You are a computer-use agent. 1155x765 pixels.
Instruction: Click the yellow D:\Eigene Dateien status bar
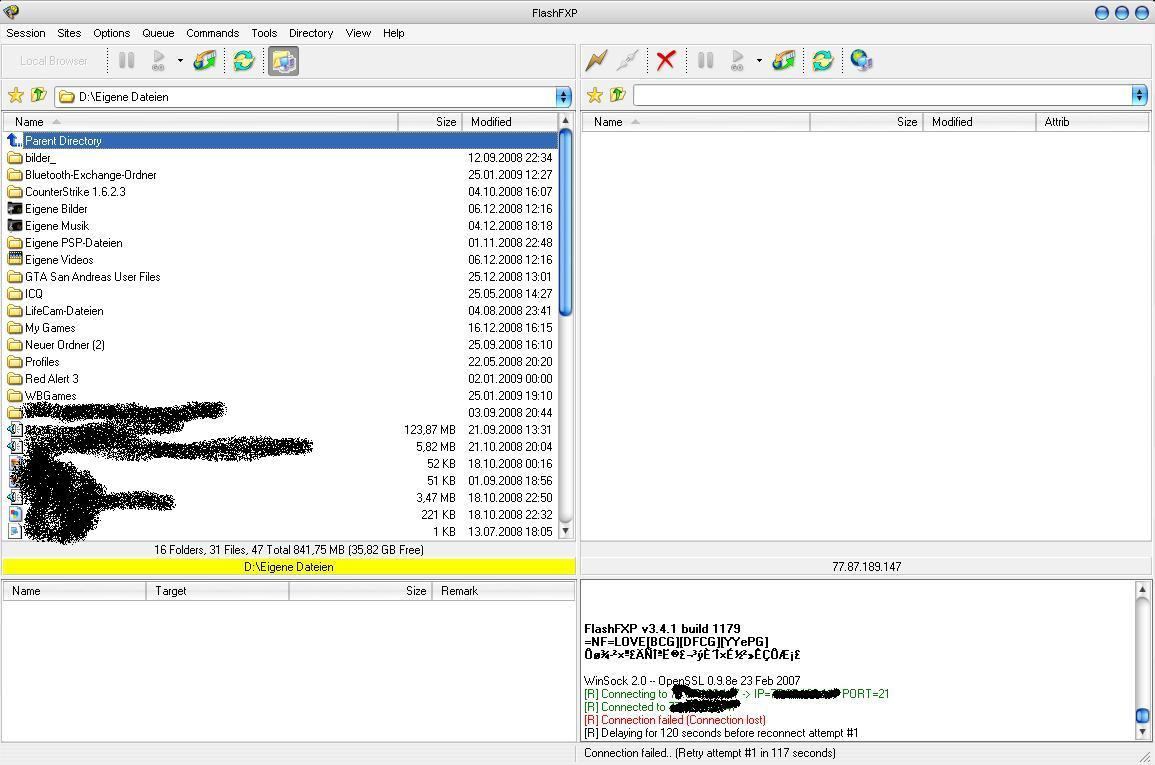[x=289, y=567]
